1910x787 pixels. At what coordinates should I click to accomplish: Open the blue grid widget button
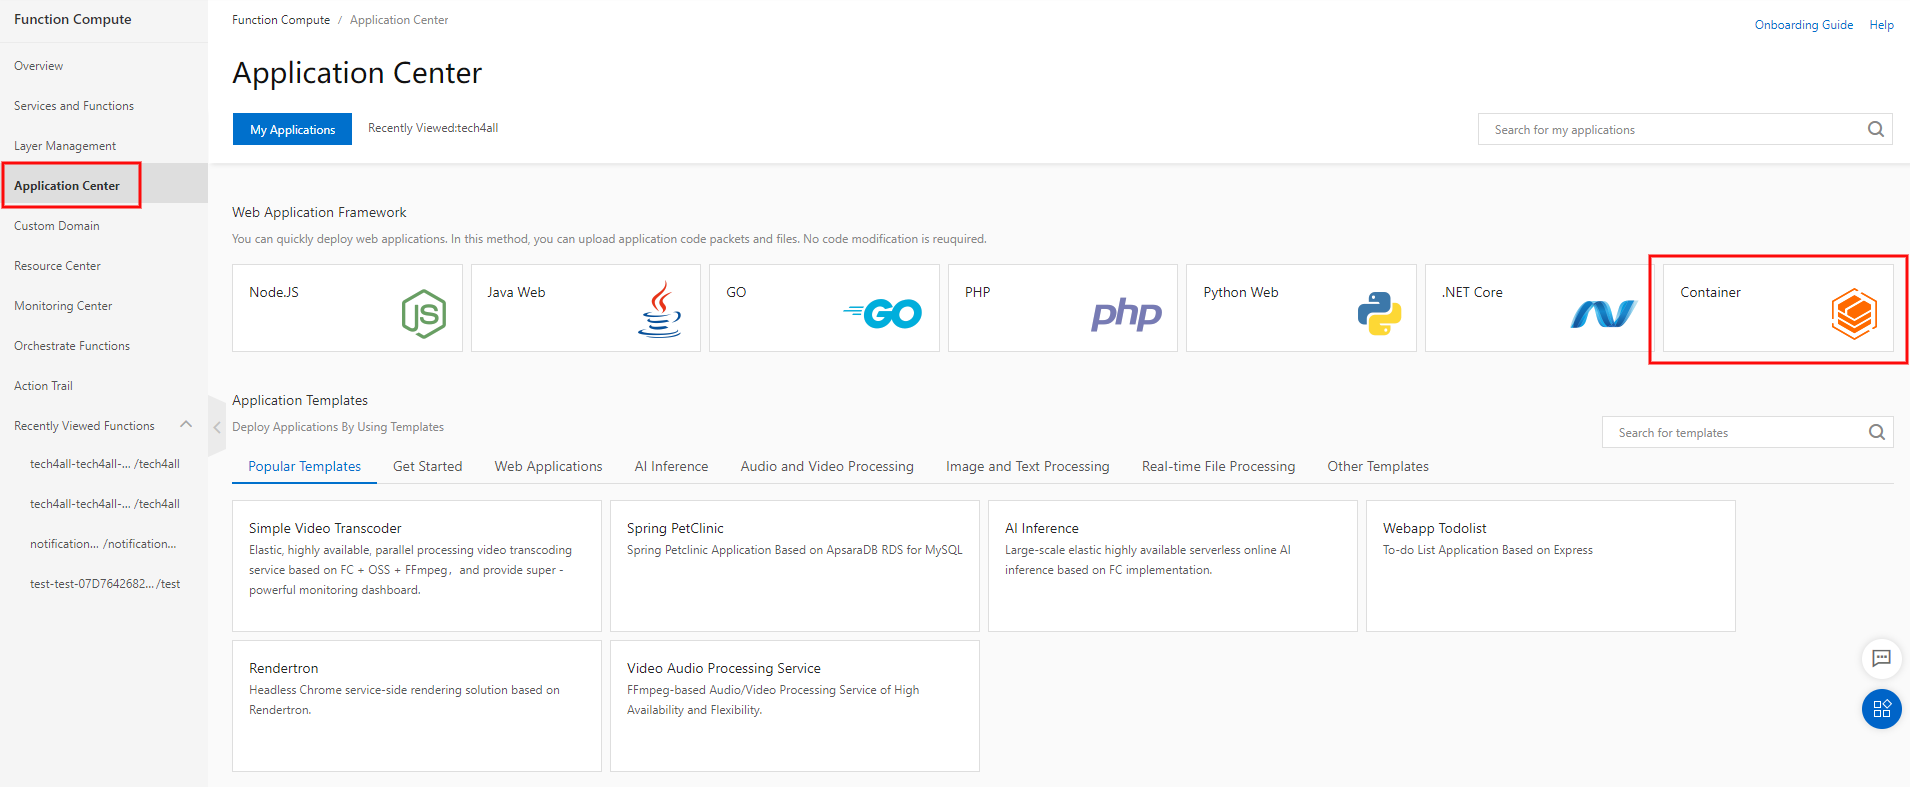point(1881,709)
